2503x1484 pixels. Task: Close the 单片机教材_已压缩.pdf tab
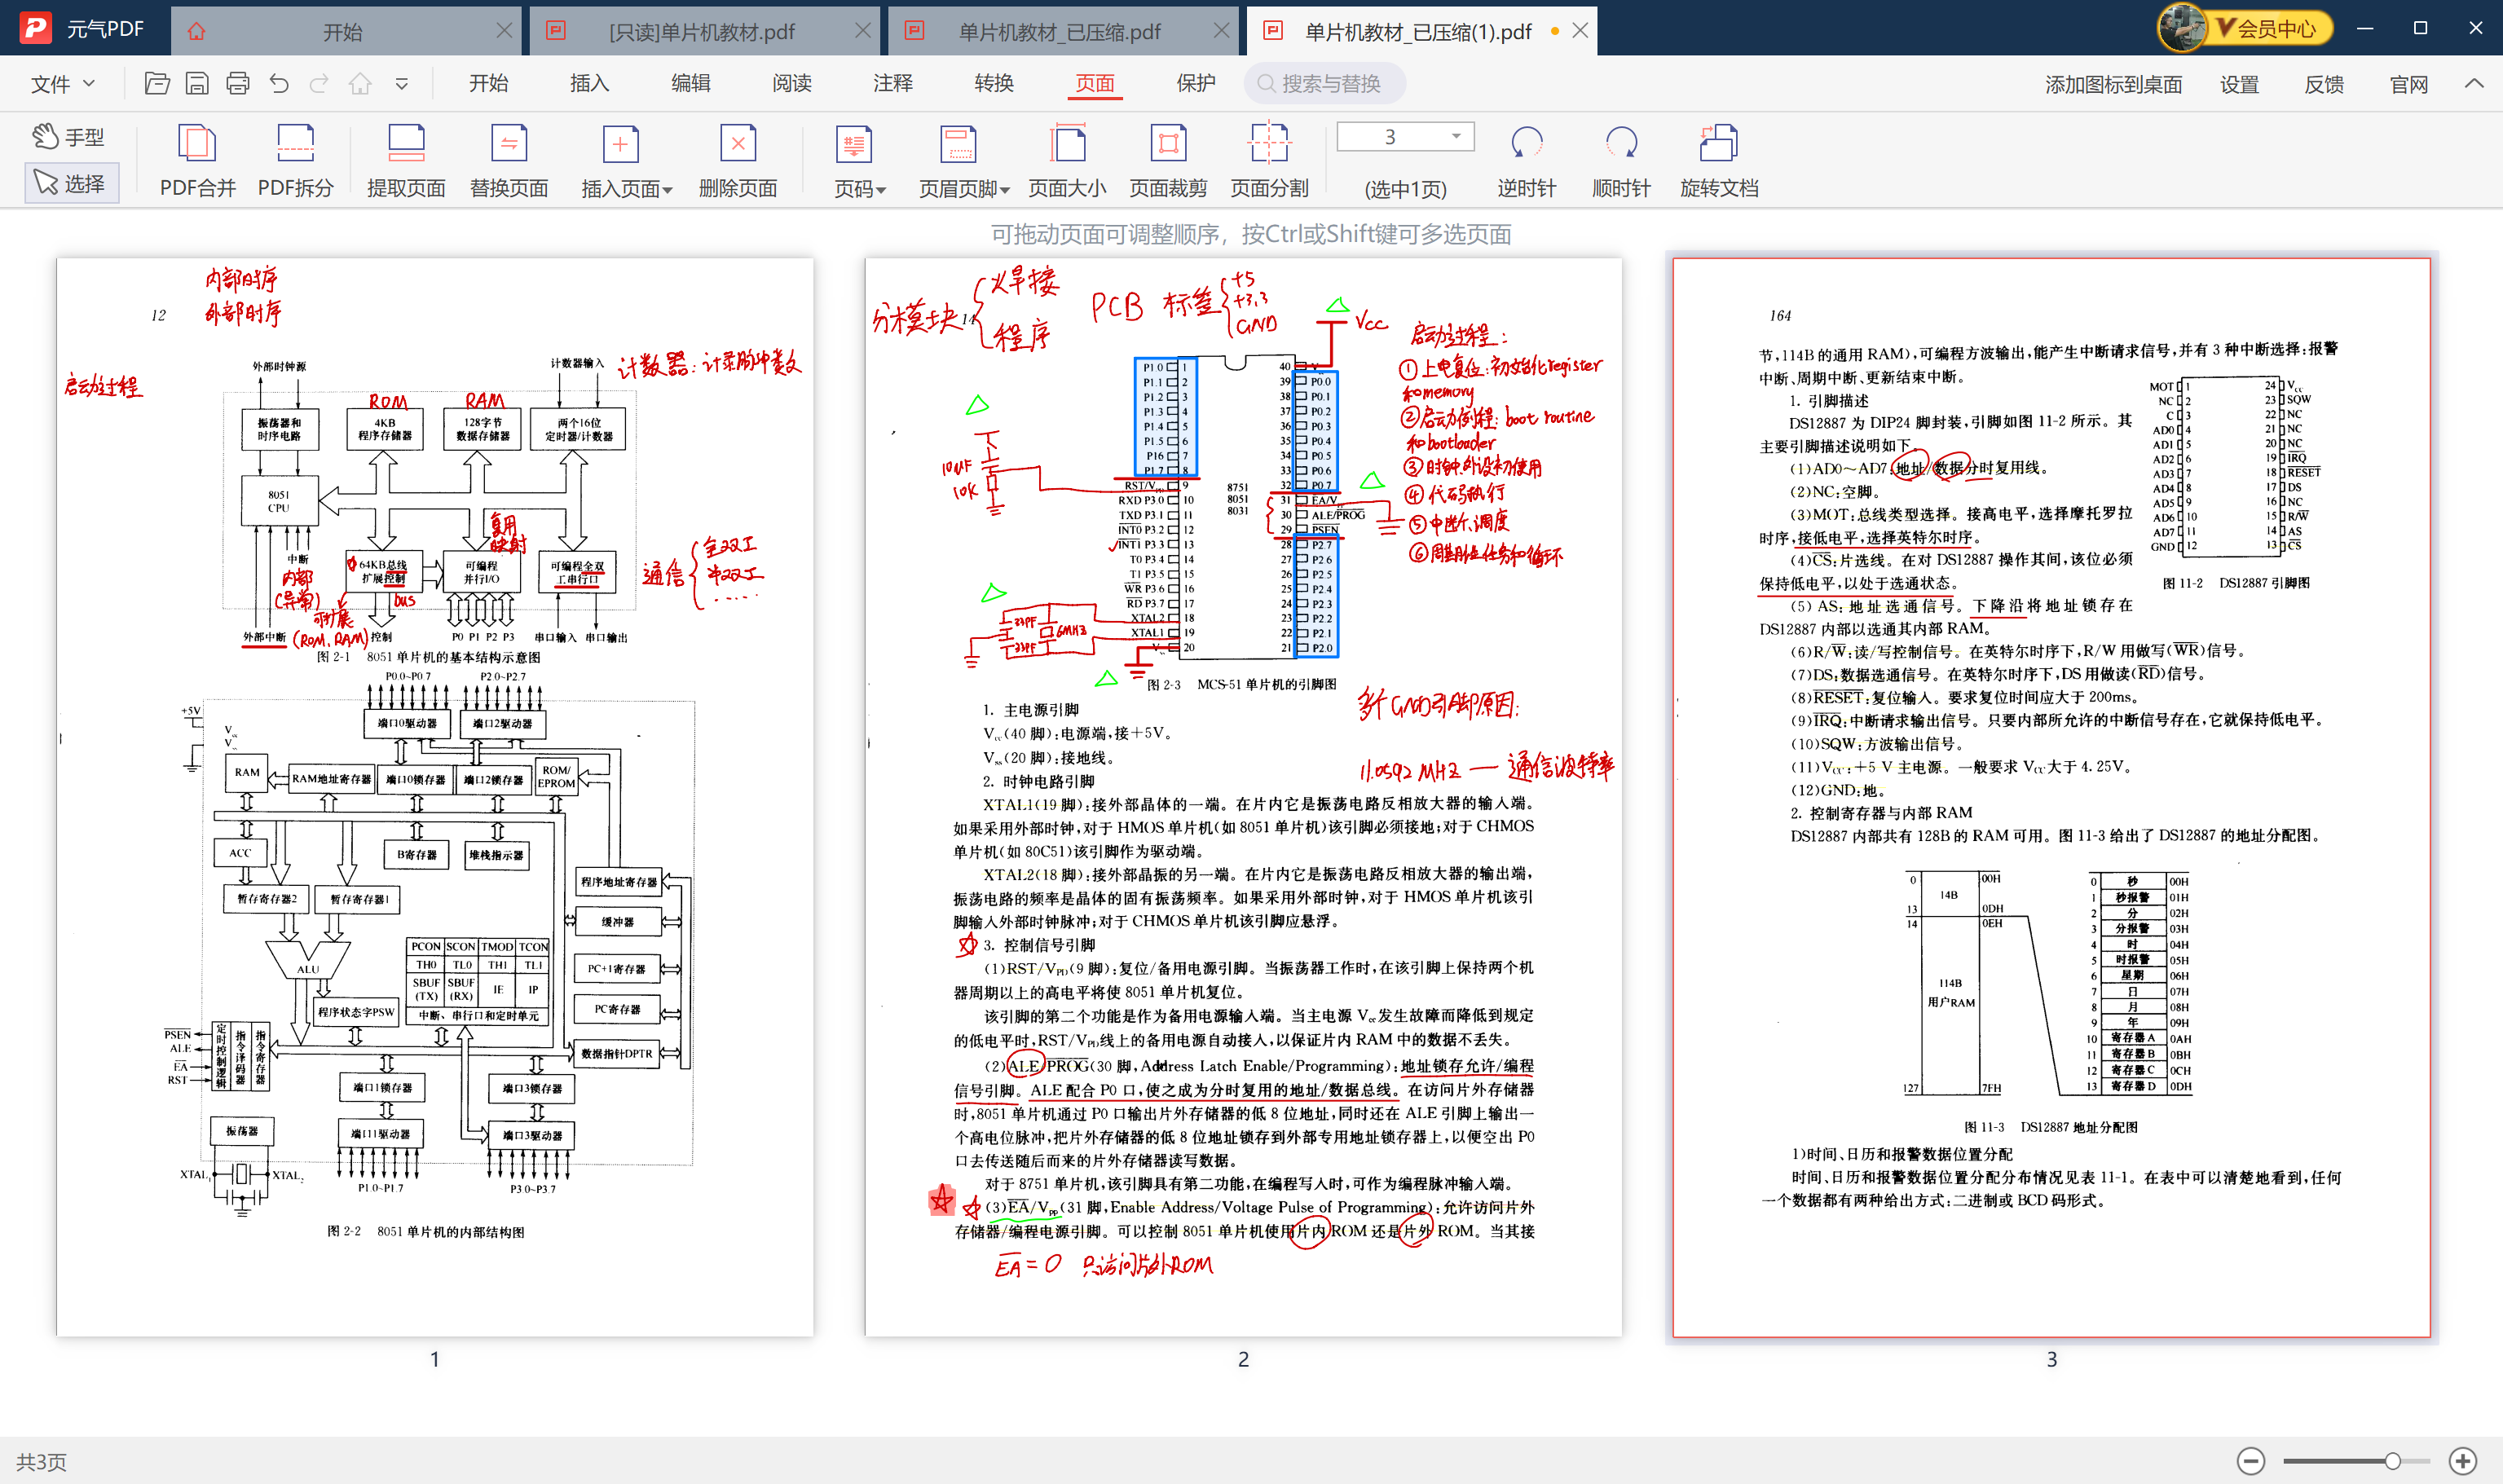tap(1221, 31)
